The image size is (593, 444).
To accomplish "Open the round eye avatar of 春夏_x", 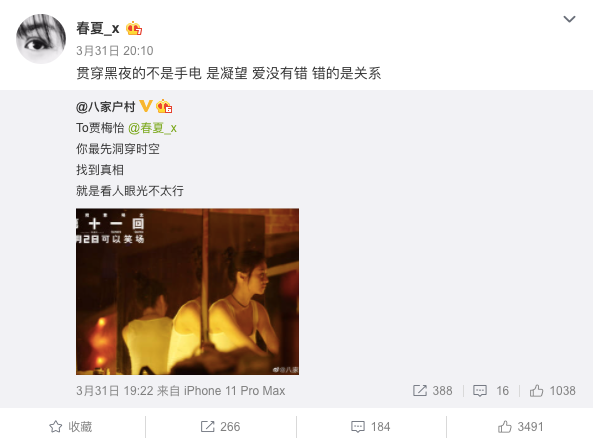I will 41,39.
